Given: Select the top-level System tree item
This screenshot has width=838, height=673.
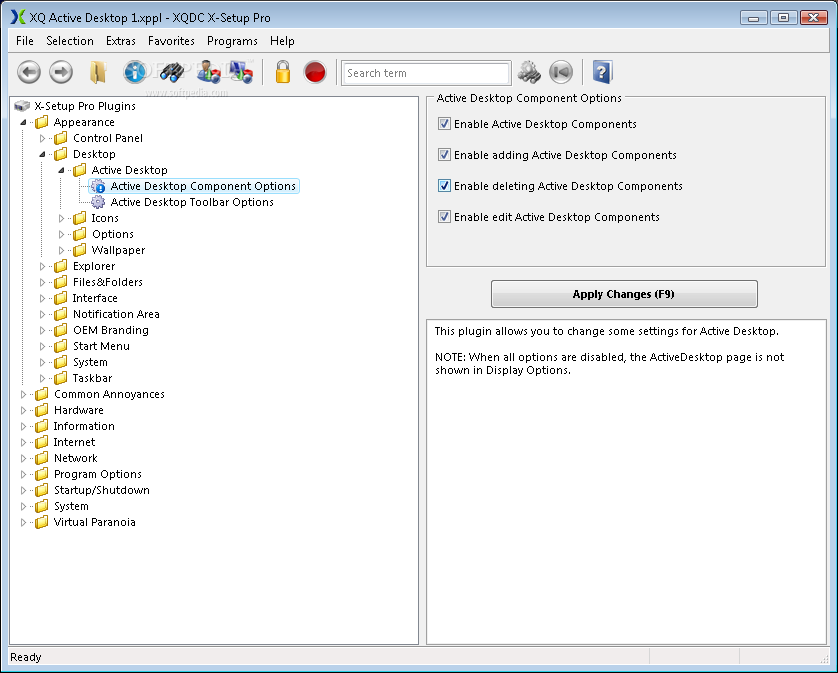Looking at the screenshot, I should (71, 506).
